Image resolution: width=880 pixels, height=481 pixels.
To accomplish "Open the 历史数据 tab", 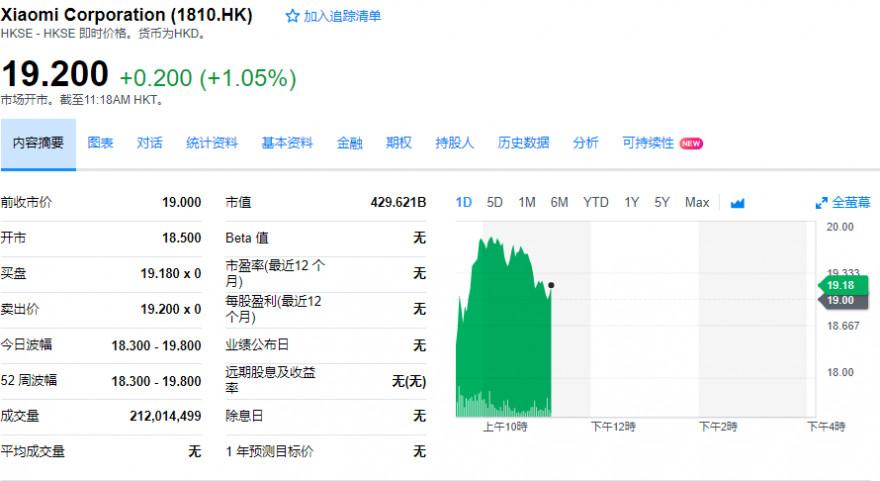I will (523, 143).
